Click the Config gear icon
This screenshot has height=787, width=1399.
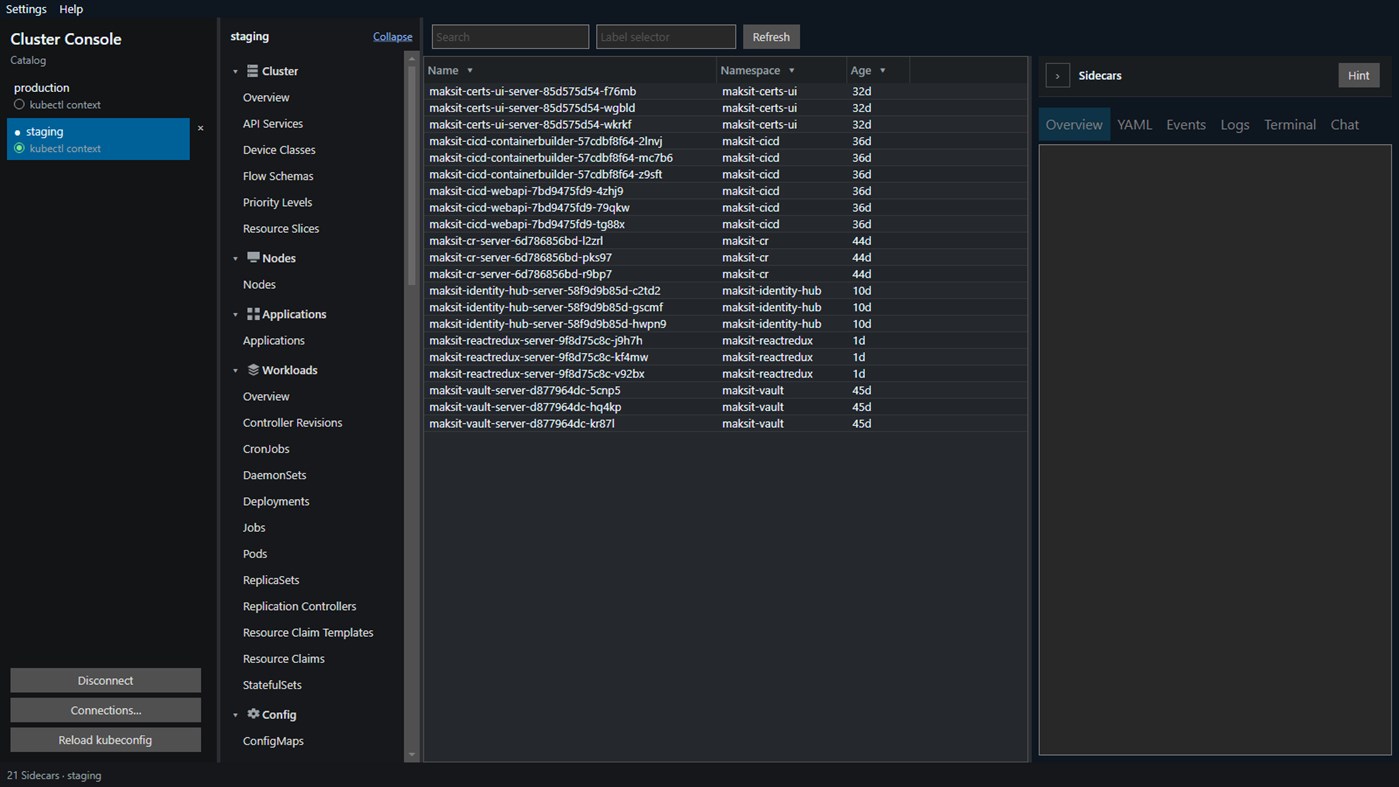click(x=253, y=714)
